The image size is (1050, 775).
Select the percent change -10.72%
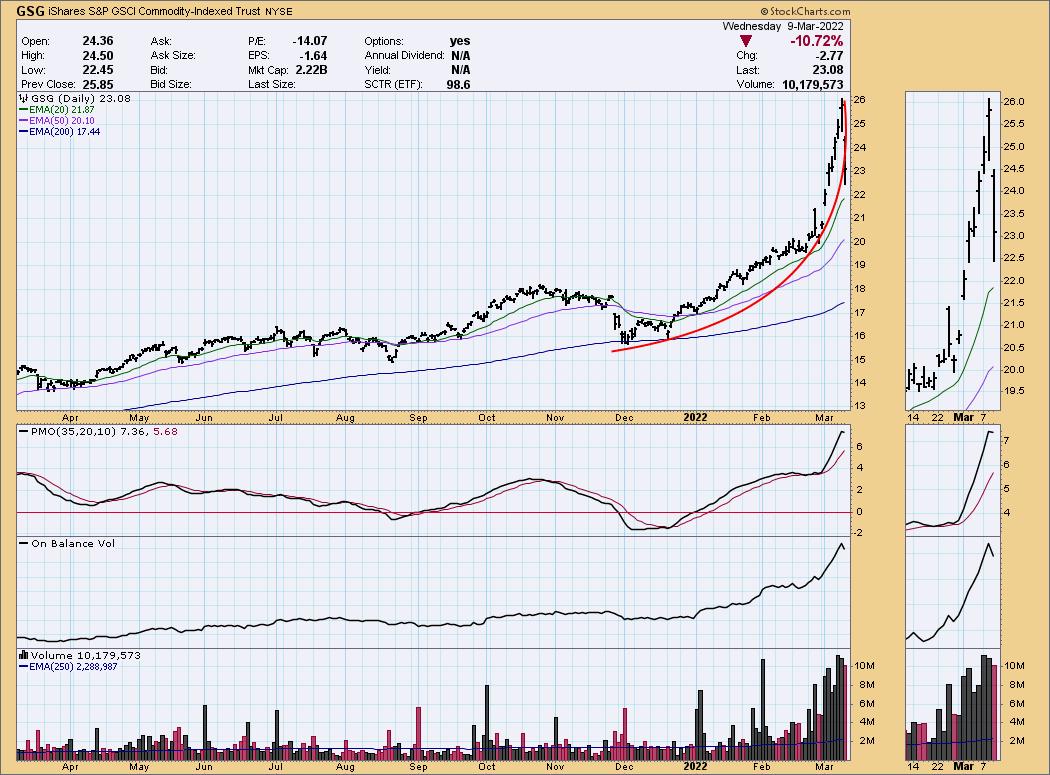pyautogui.click(x=816, y=41)
